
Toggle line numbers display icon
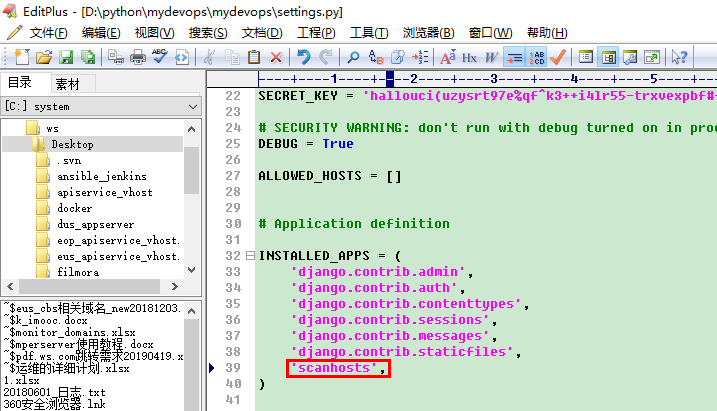pyautogui.click(x=536, y=57)
